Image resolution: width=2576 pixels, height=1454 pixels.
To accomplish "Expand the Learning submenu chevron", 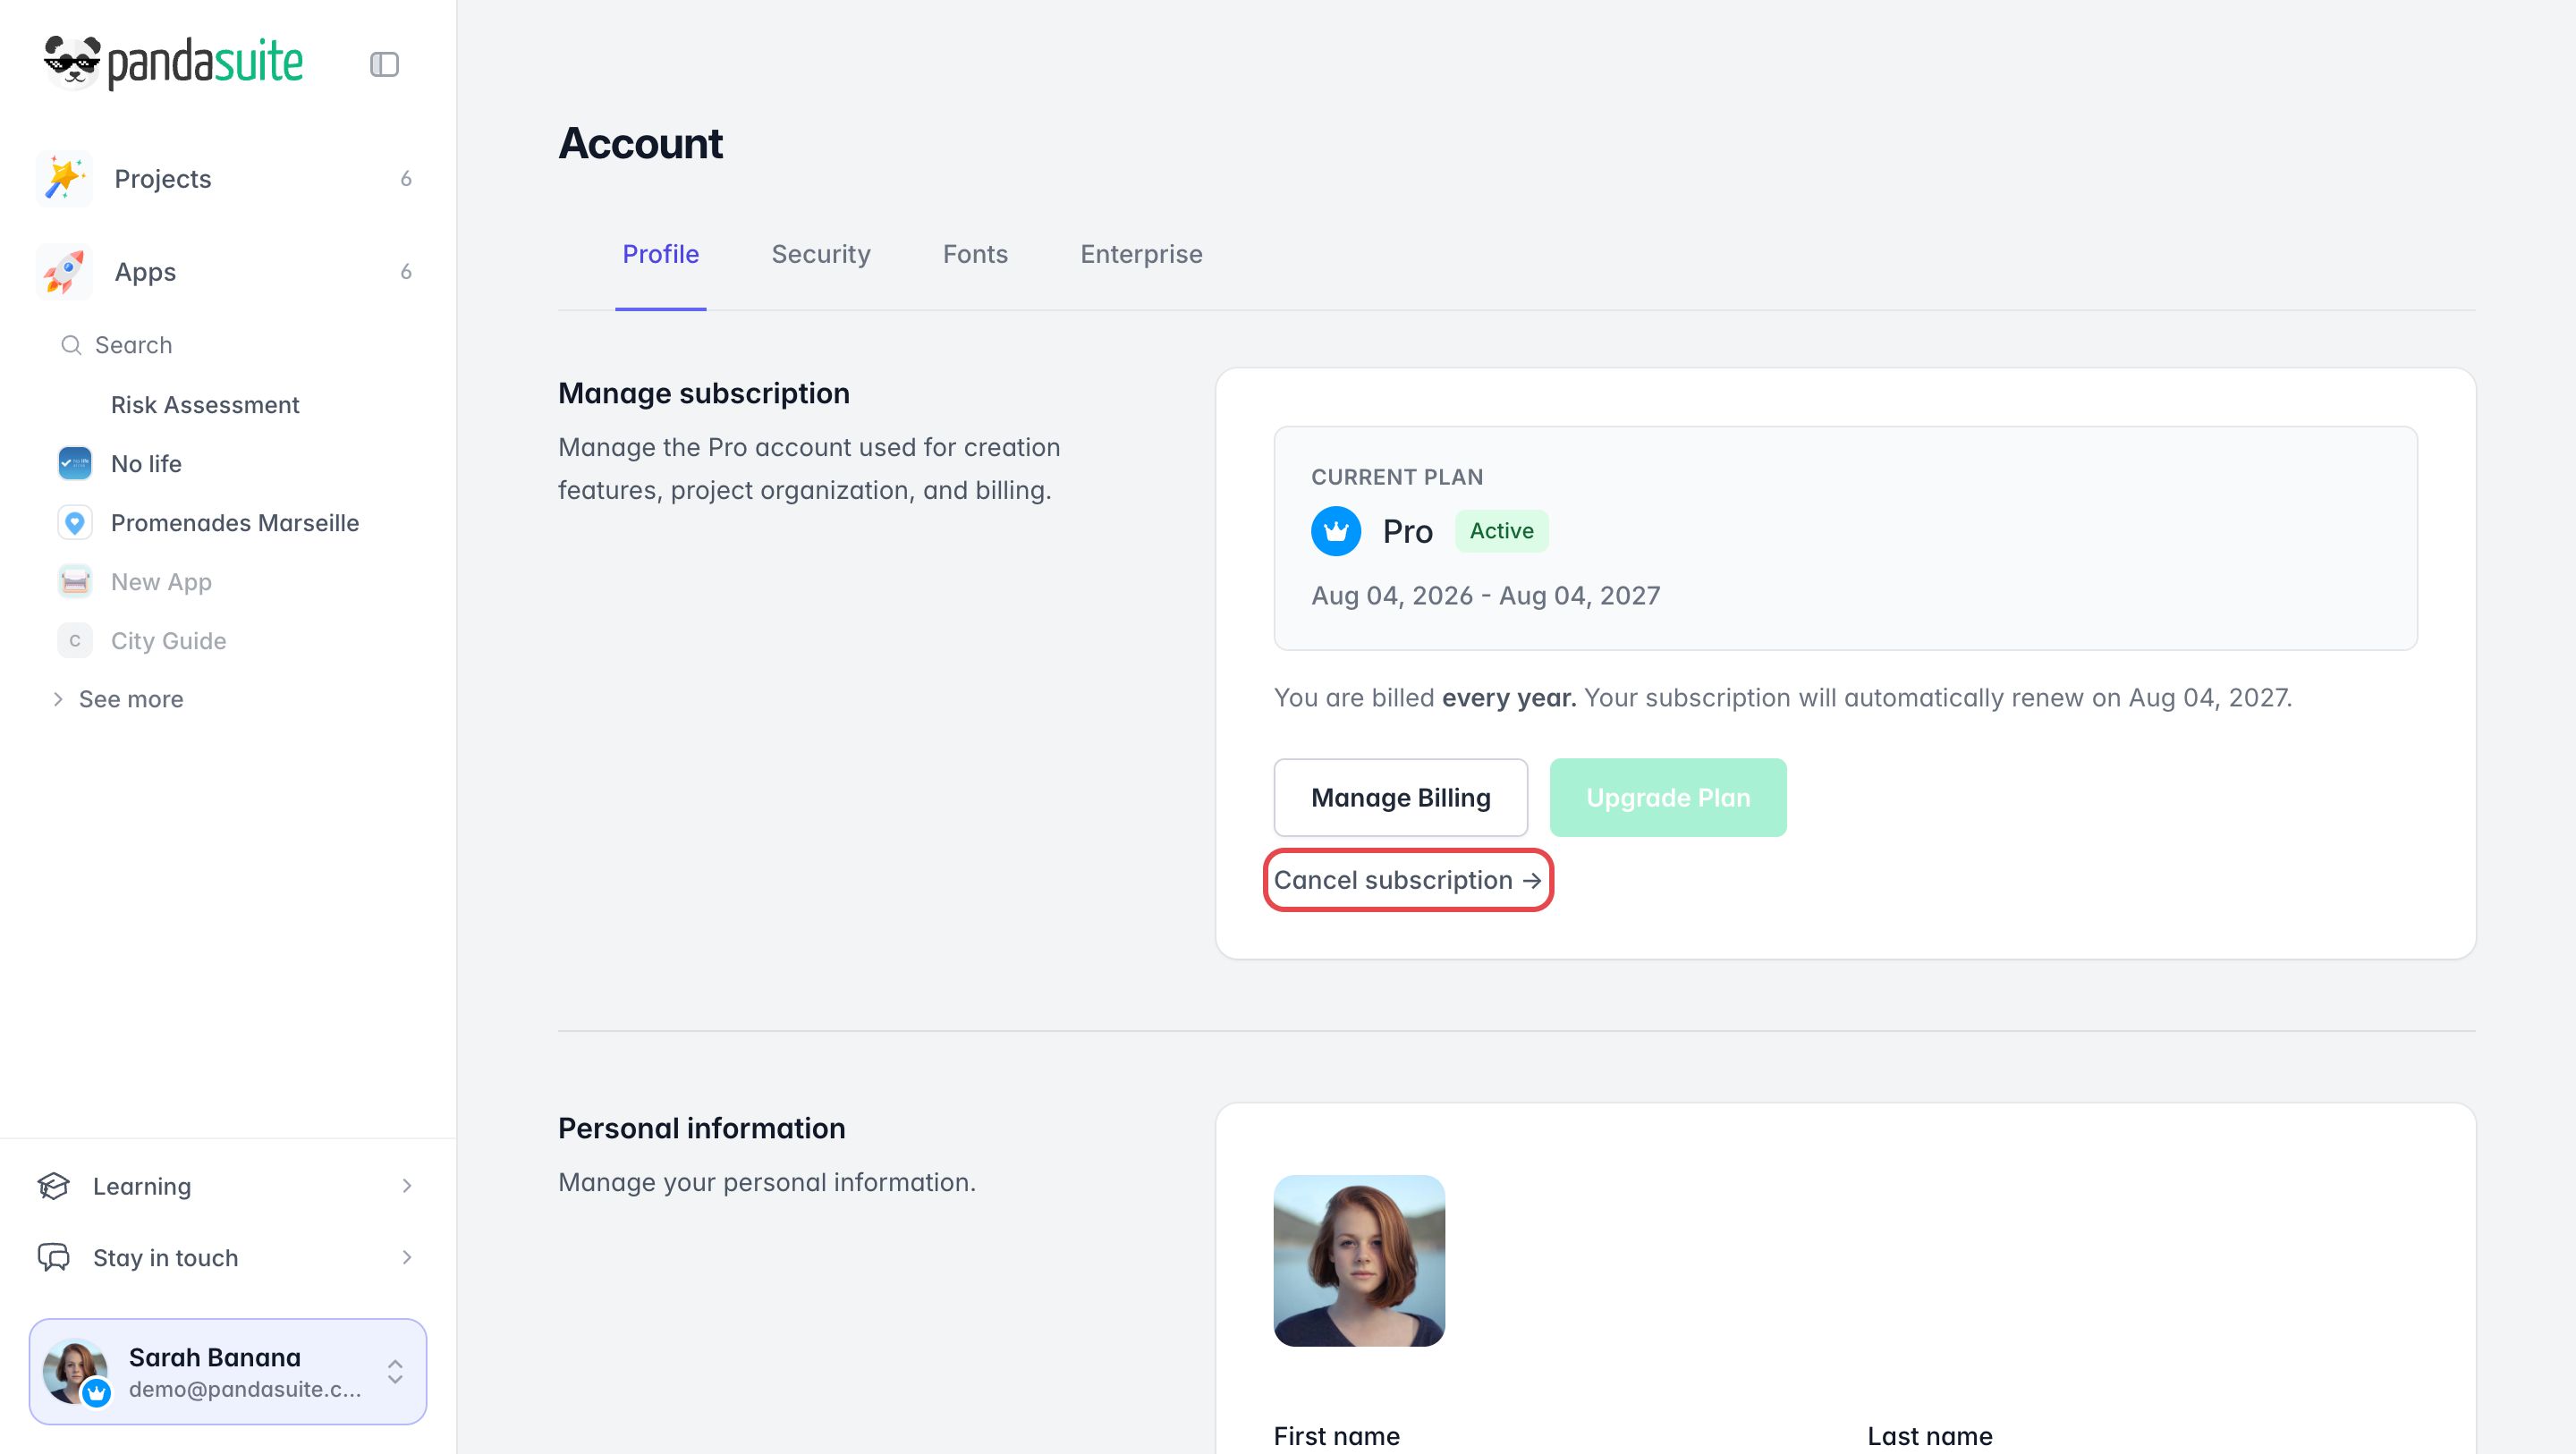I will point(406,1186).
